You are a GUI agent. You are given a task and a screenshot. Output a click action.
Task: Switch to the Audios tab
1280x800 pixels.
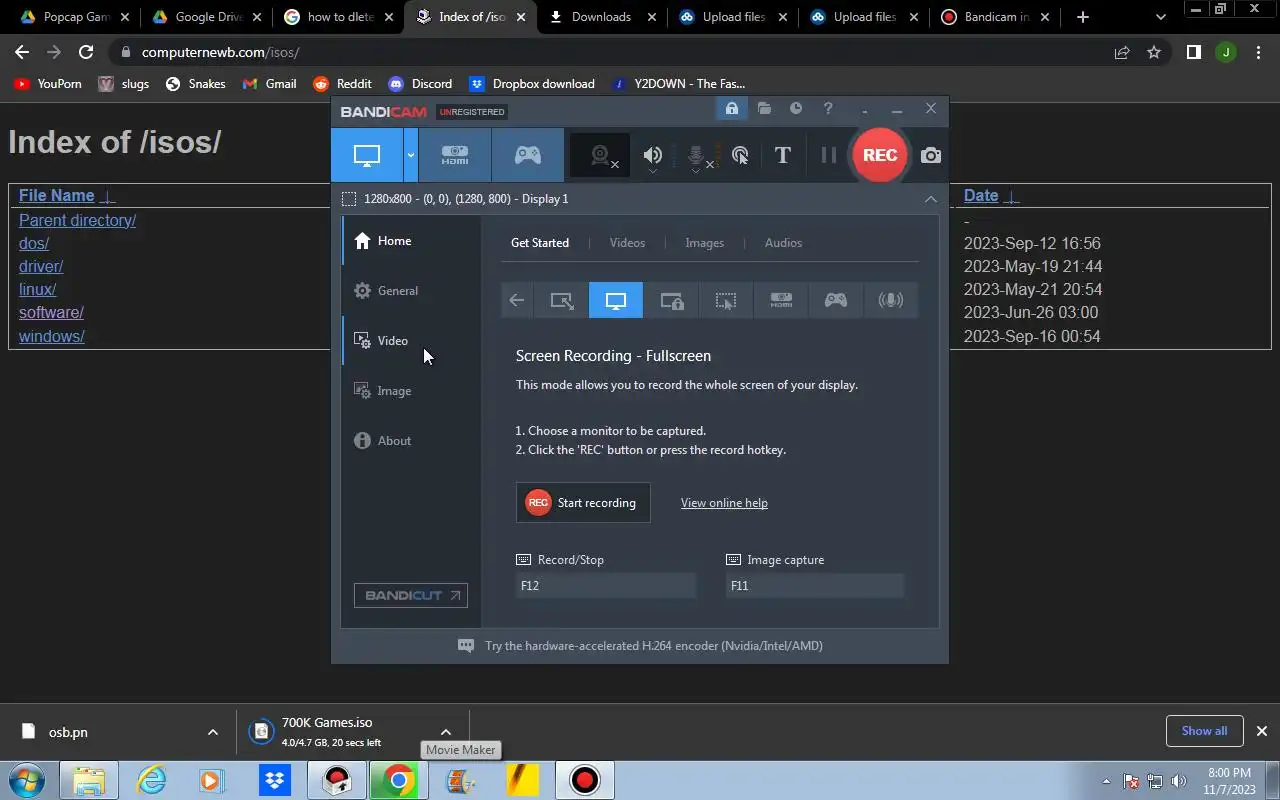(783, 243)
